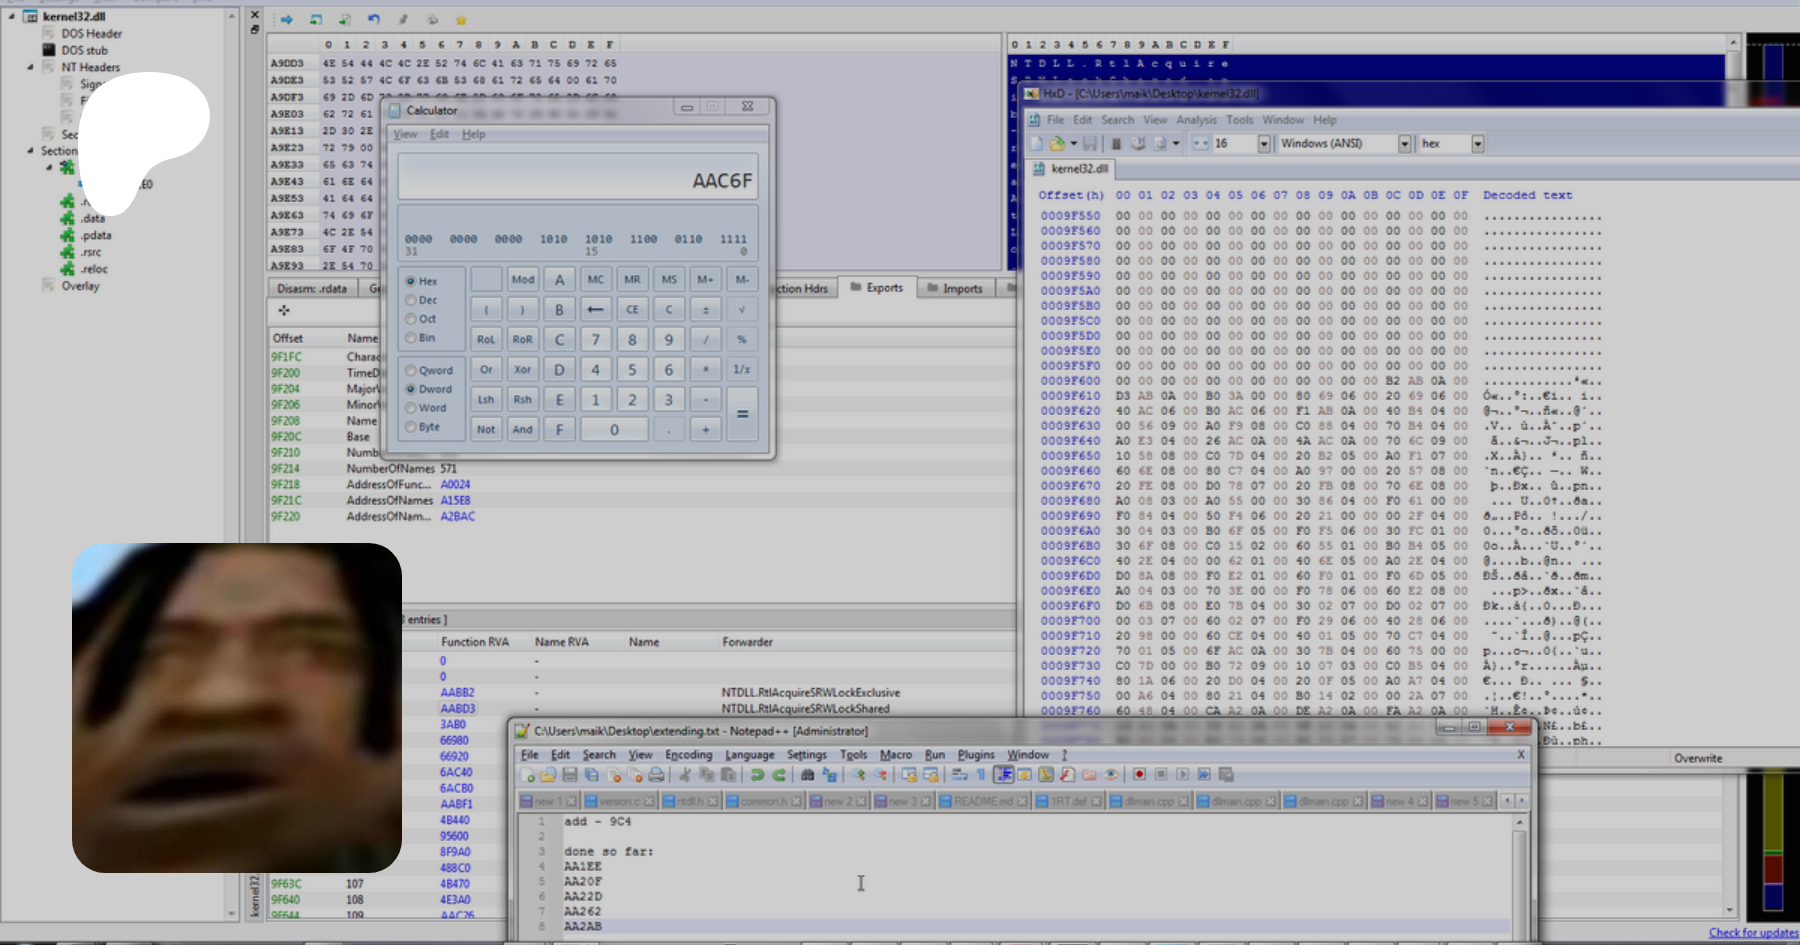
Task: Click the blue undo arrow in hex toolbar
Action: click(373, 20)
